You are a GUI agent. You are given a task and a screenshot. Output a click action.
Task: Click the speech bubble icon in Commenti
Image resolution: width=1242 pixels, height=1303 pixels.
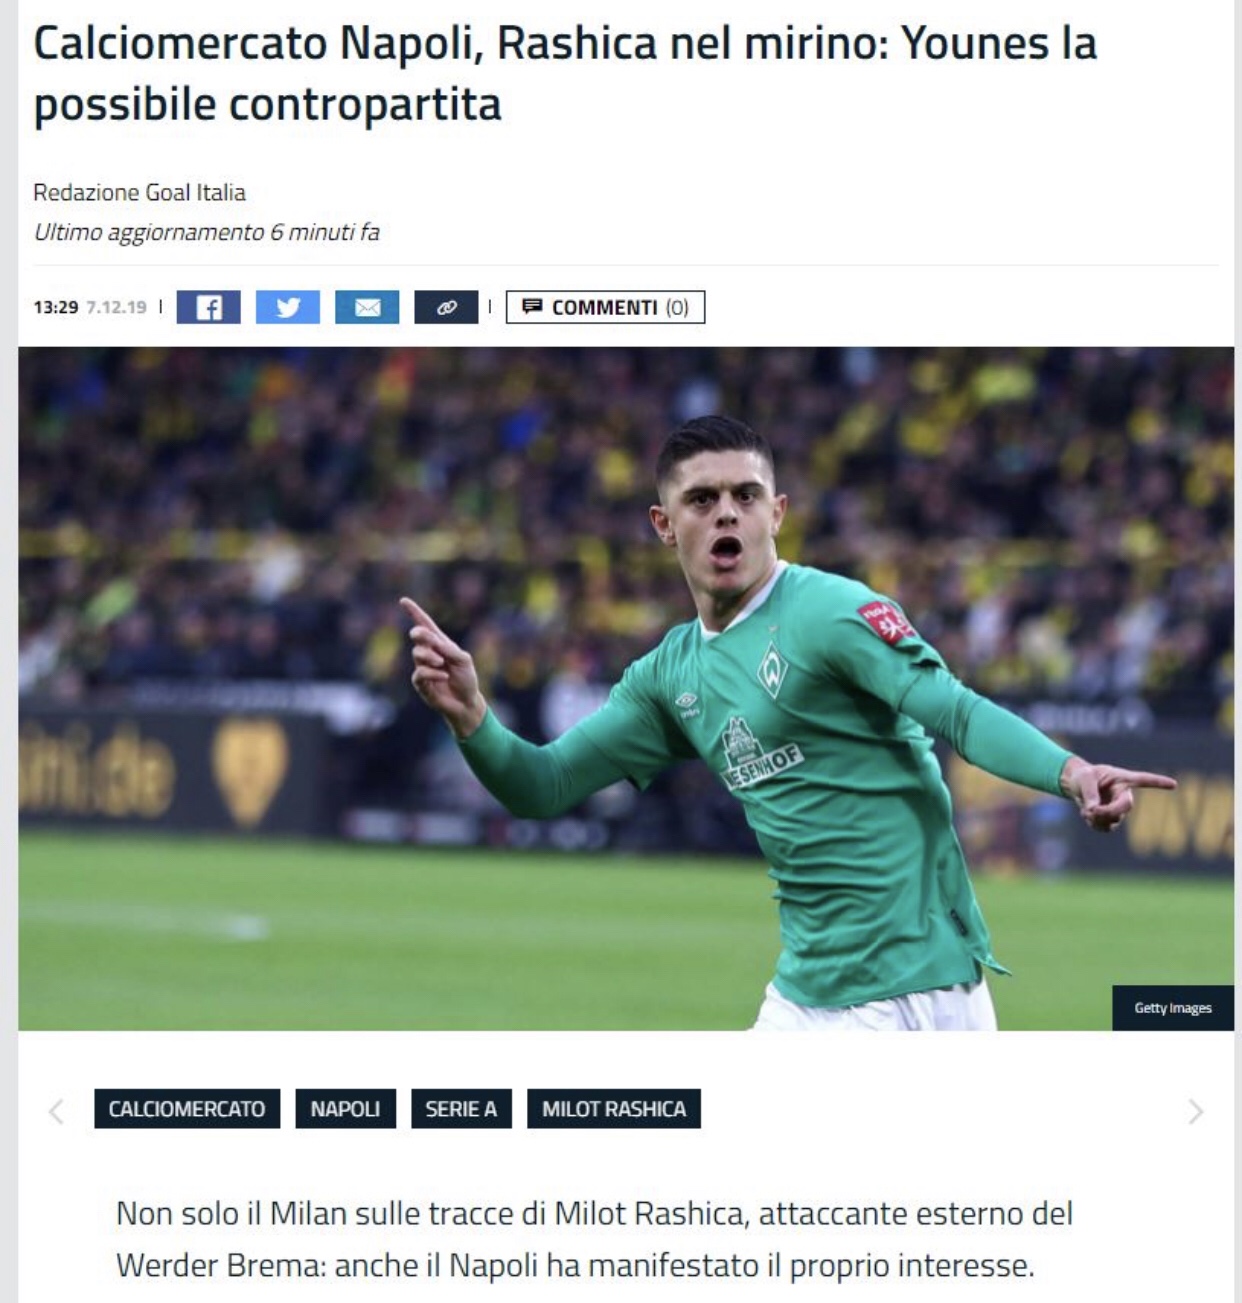(x=532, y=306)
